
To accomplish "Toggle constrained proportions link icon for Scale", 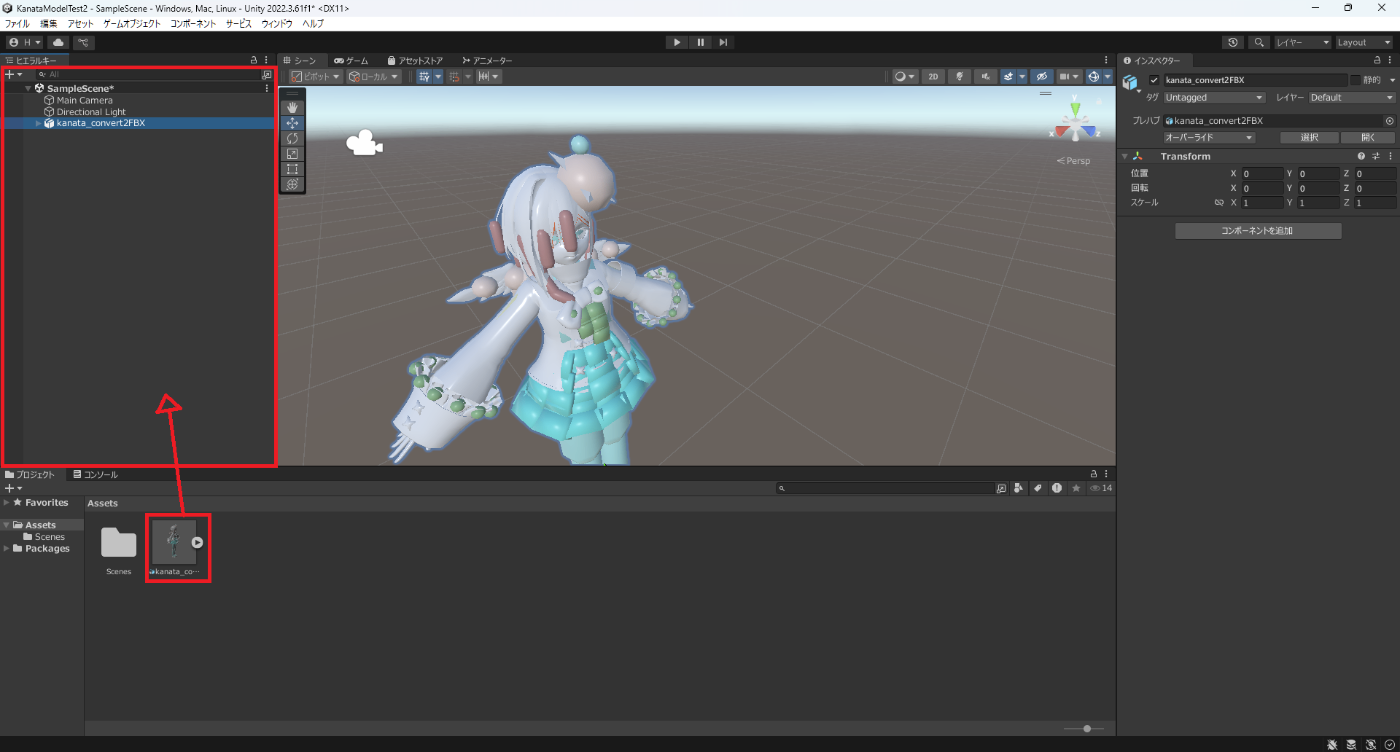I will [x=1219, y=203].
